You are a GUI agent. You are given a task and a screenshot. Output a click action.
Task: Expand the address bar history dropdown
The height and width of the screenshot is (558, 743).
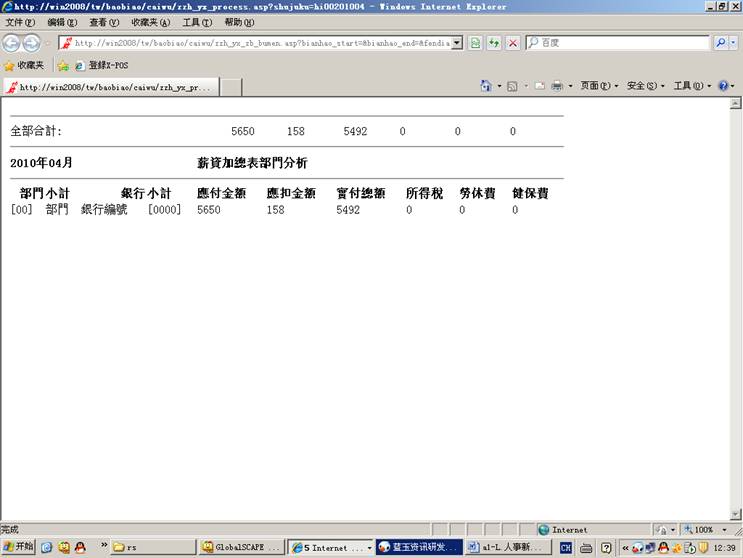tap(457, 43)
